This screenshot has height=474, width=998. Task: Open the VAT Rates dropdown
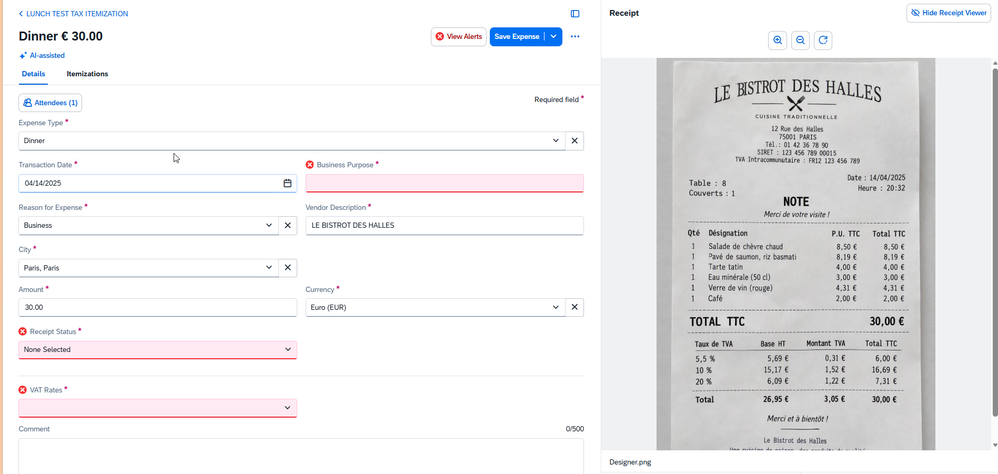[x=157, y=408]
